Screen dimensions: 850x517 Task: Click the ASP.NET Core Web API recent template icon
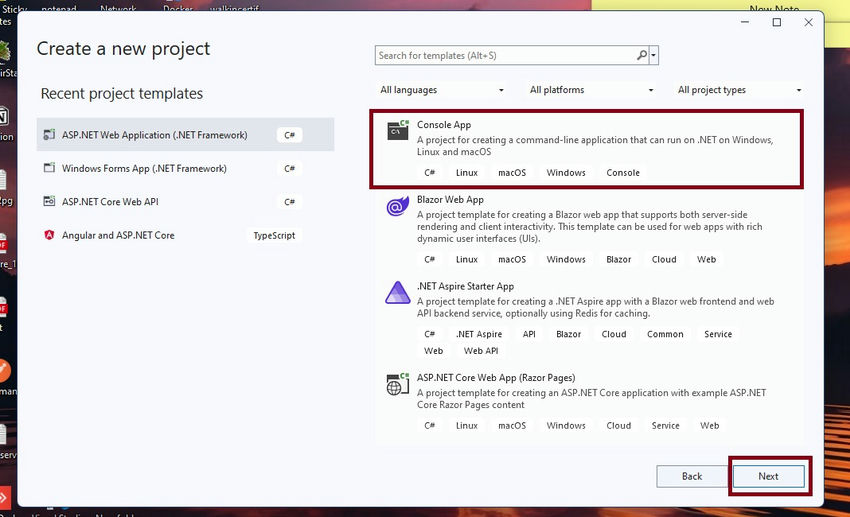tap(49, 202)
